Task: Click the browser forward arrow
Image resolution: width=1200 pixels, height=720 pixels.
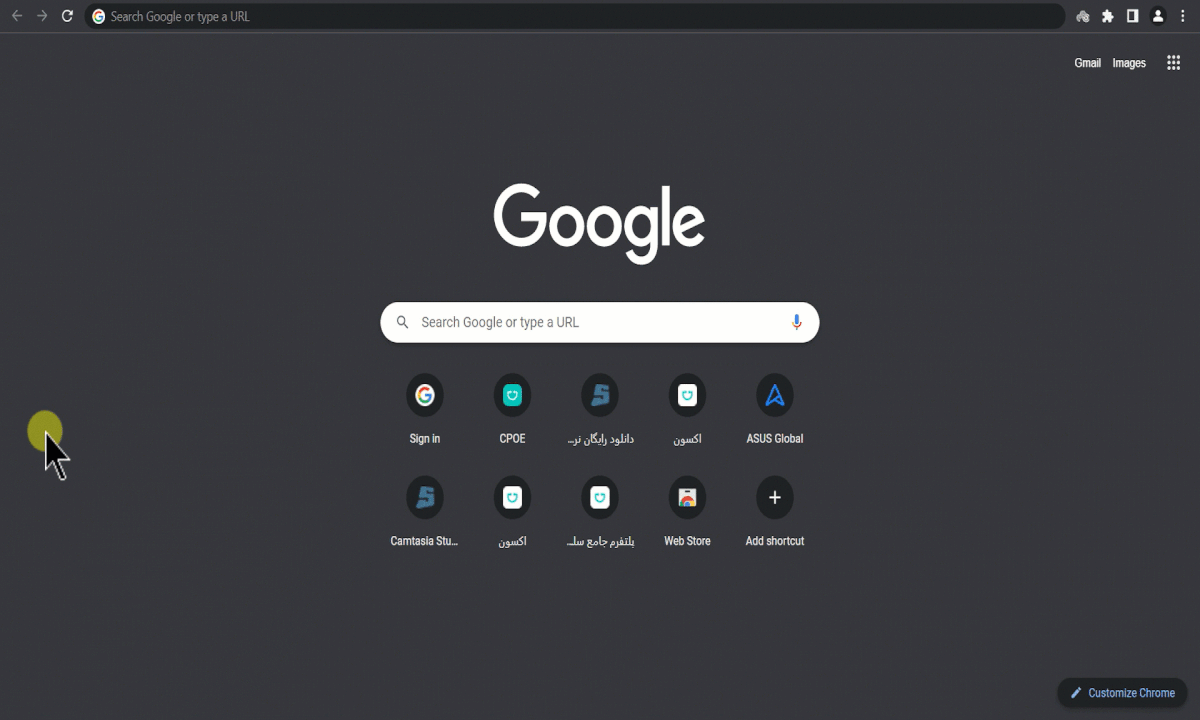Action: pos(42,16)
